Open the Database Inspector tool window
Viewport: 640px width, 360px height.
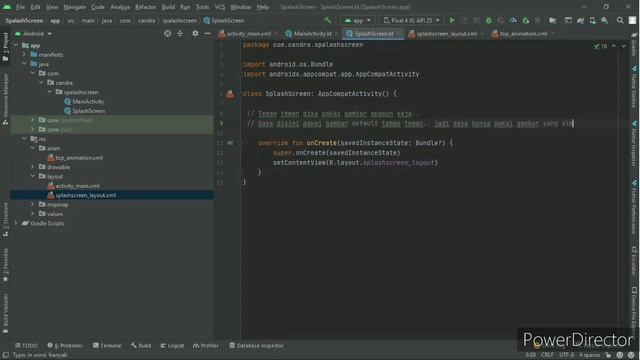point(256,346)
